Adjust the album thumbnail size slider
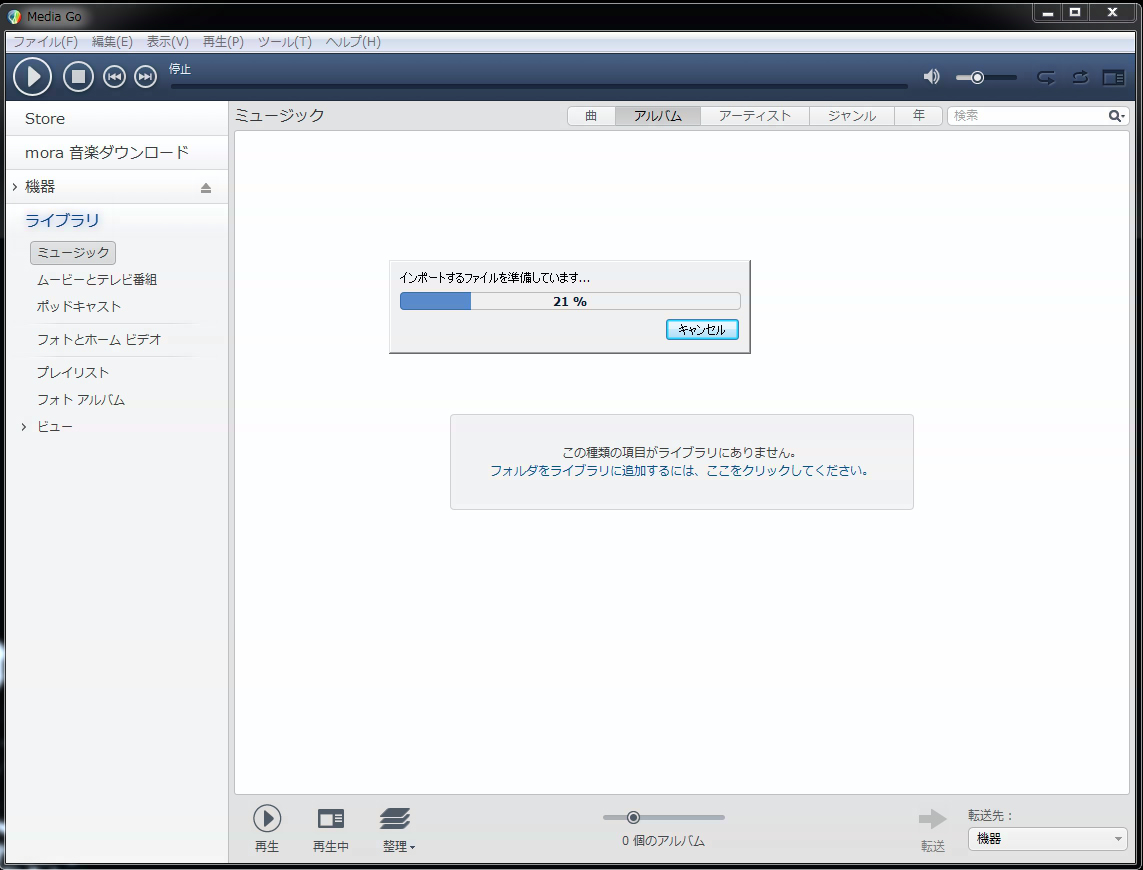 (x=633, y=817)
